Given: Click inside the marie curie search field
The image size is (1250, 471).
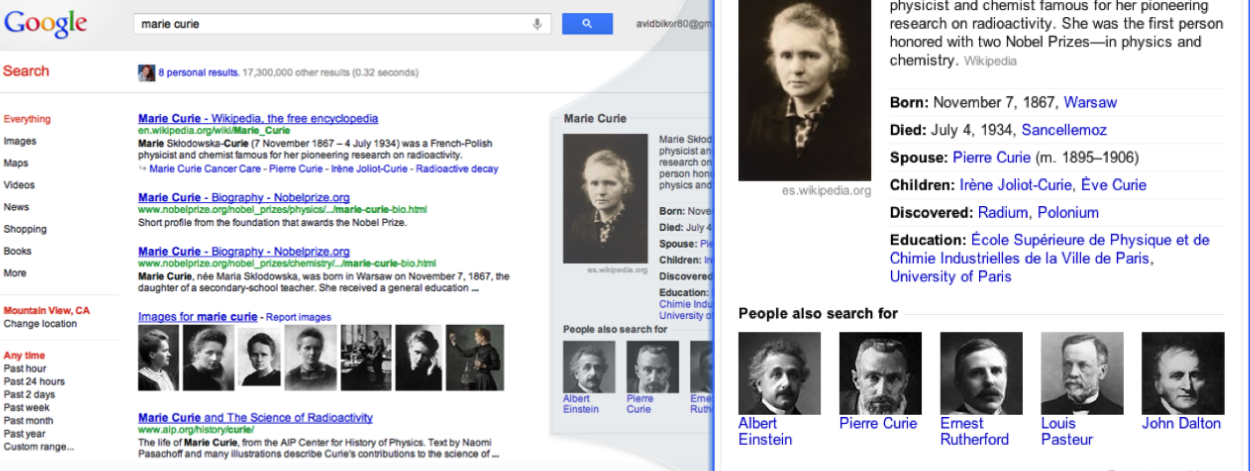Looking at the screenshot, I should click(330, 24).
